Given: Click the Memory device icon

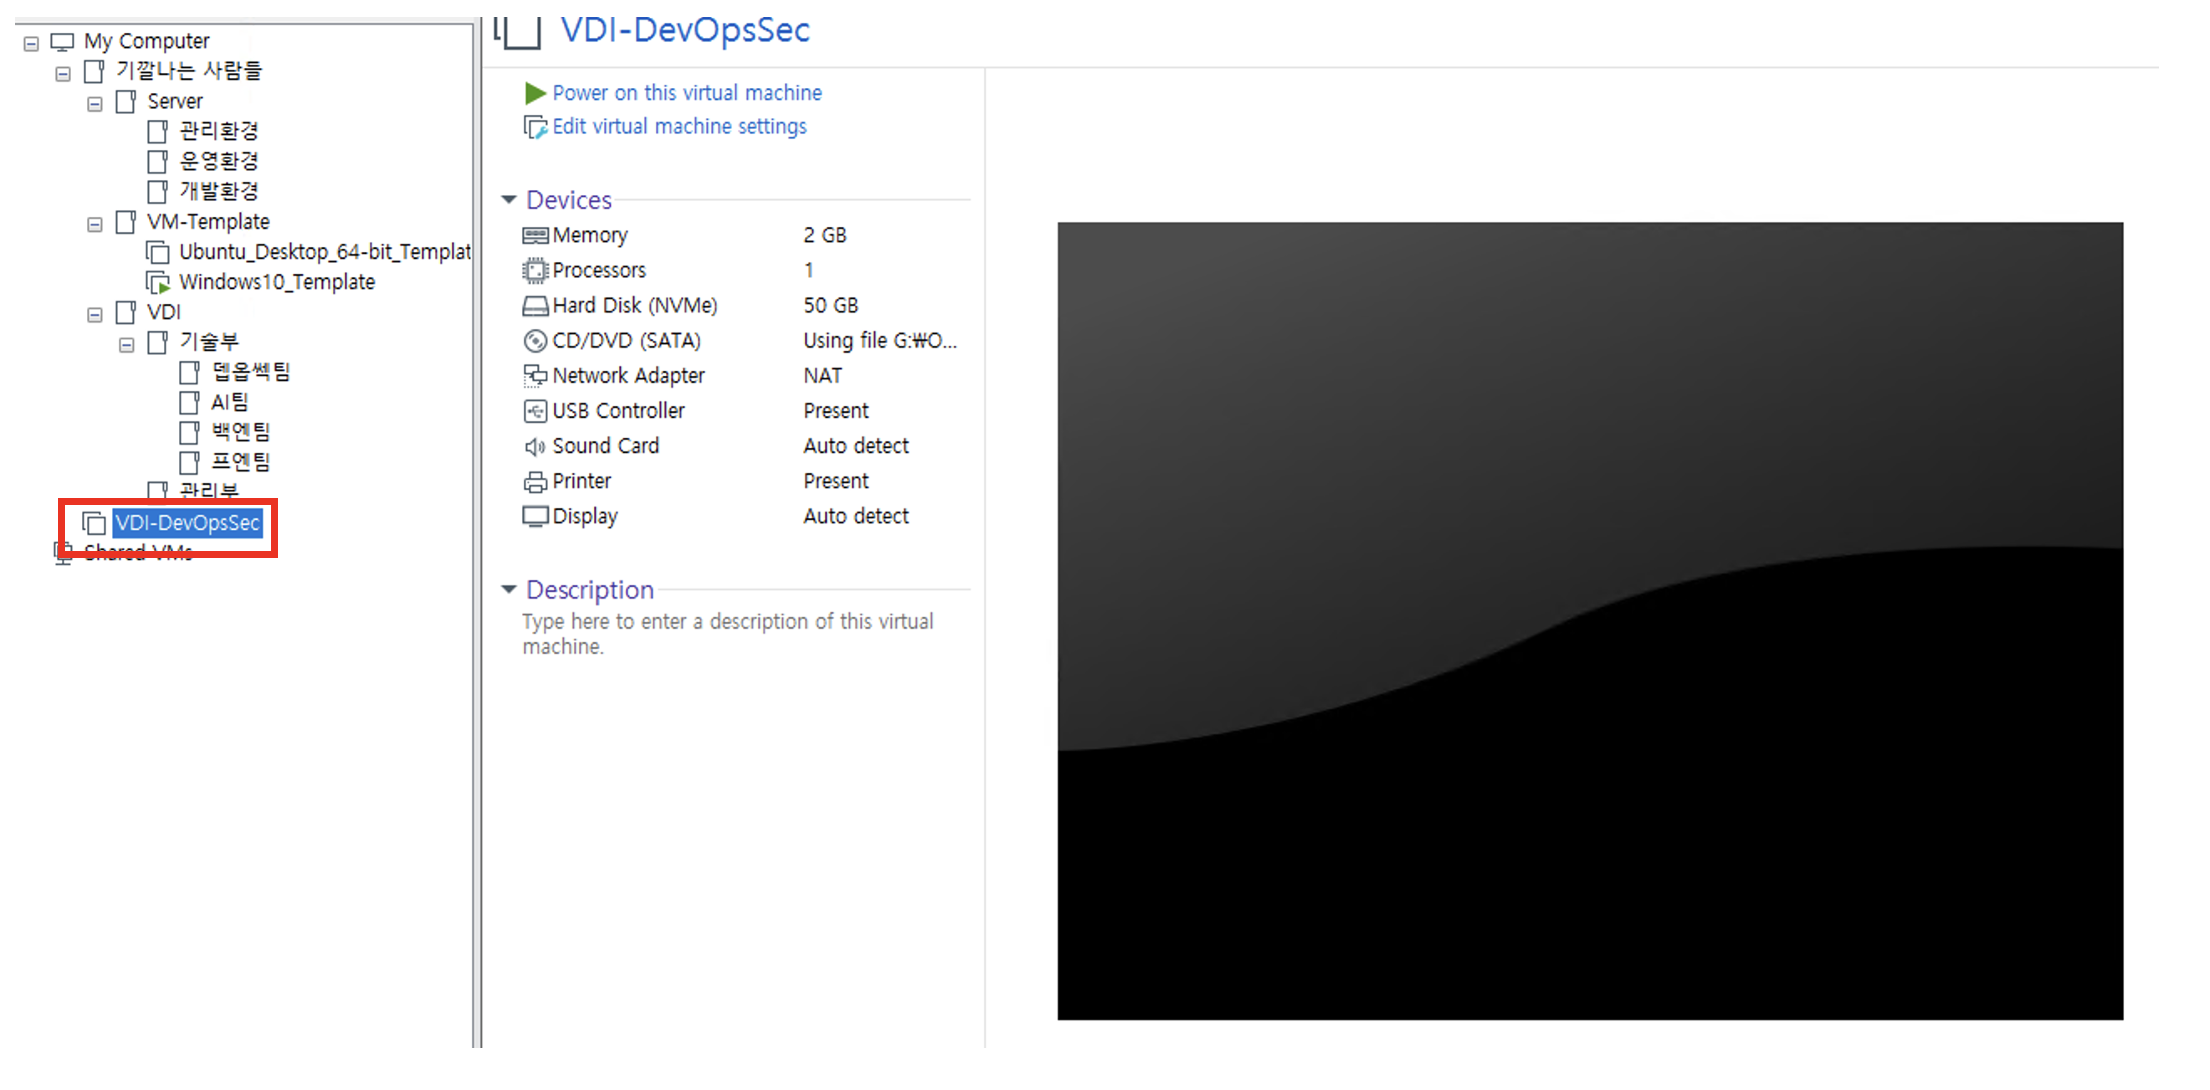Looking at the screenshot, I should [535, 236].
